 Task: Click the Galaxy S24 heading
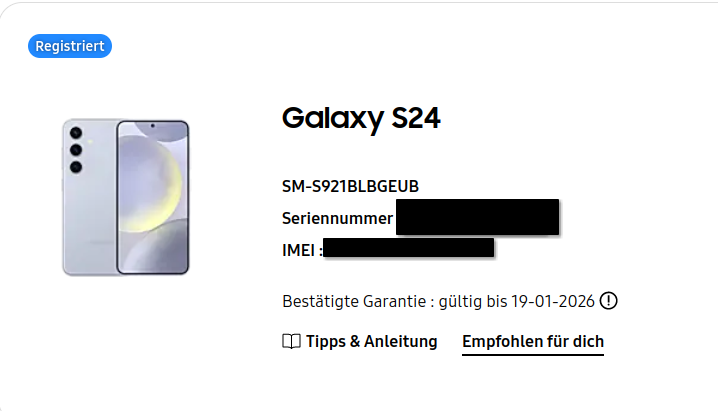361,118
